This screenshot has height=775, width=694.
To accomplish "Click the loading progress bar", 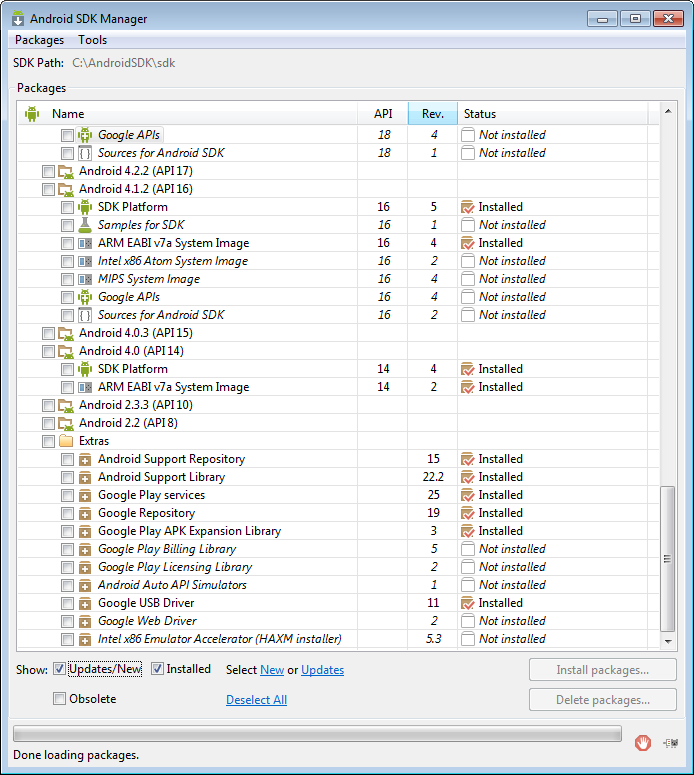I will pyautogui.click(x=317, y=733).
